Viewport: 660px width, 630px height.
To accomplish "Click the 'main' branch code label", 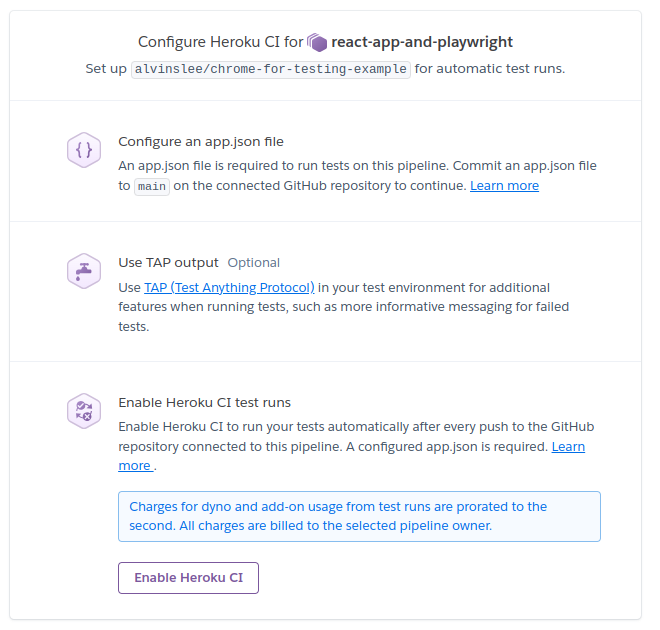I will (152, 186).
